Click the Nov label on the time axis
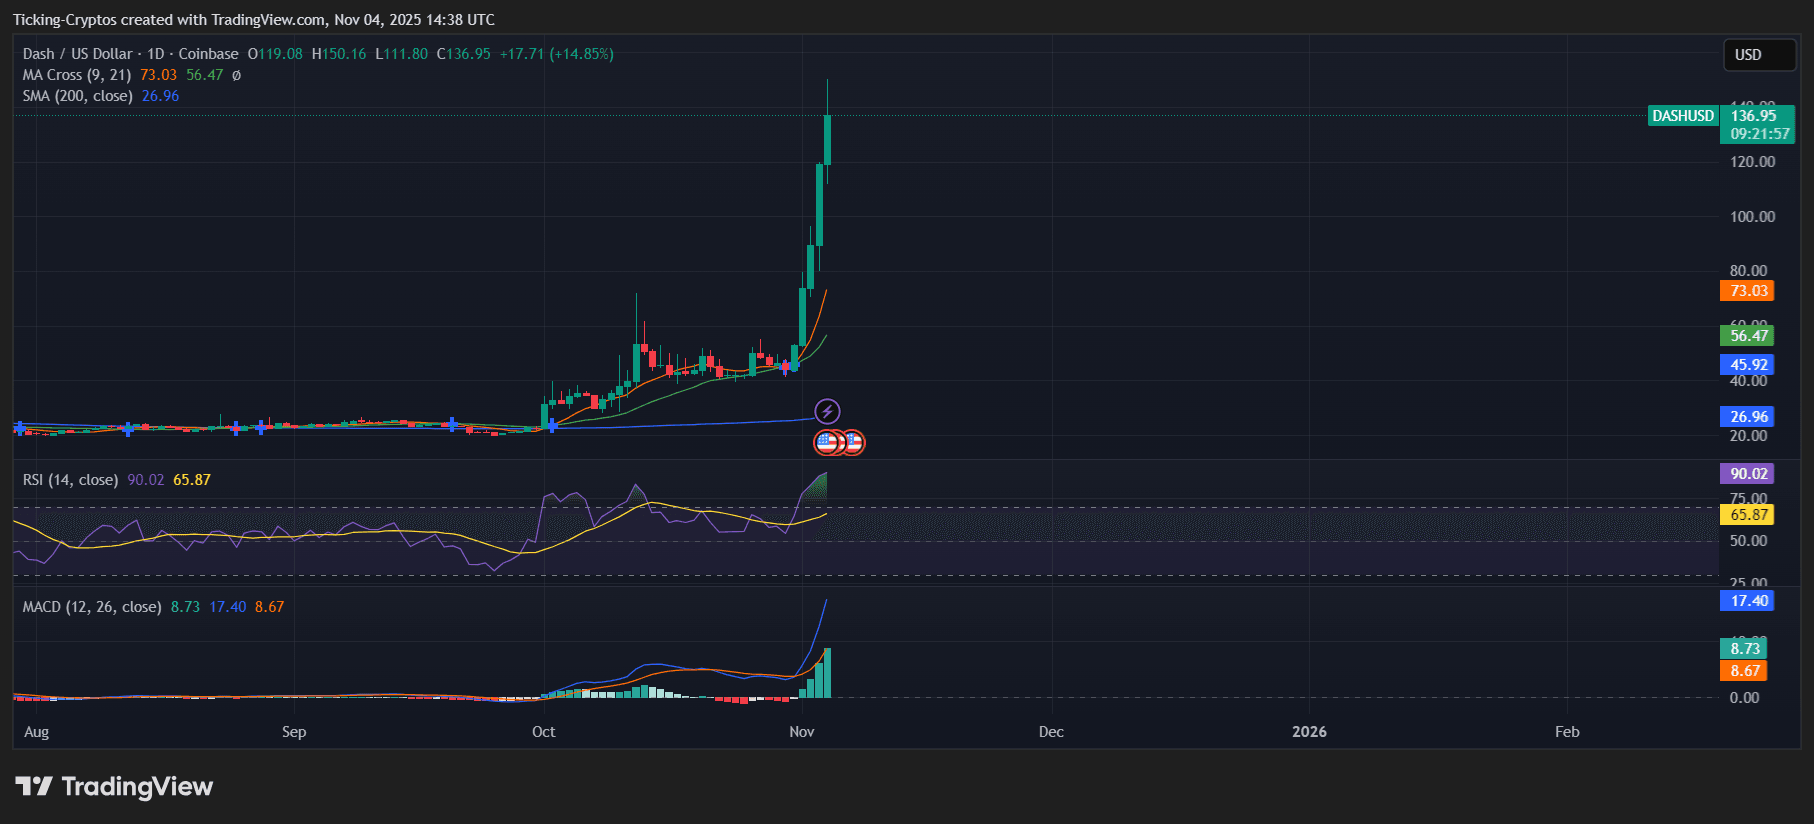The image size is (1814, 824). (x=802, y=732)
